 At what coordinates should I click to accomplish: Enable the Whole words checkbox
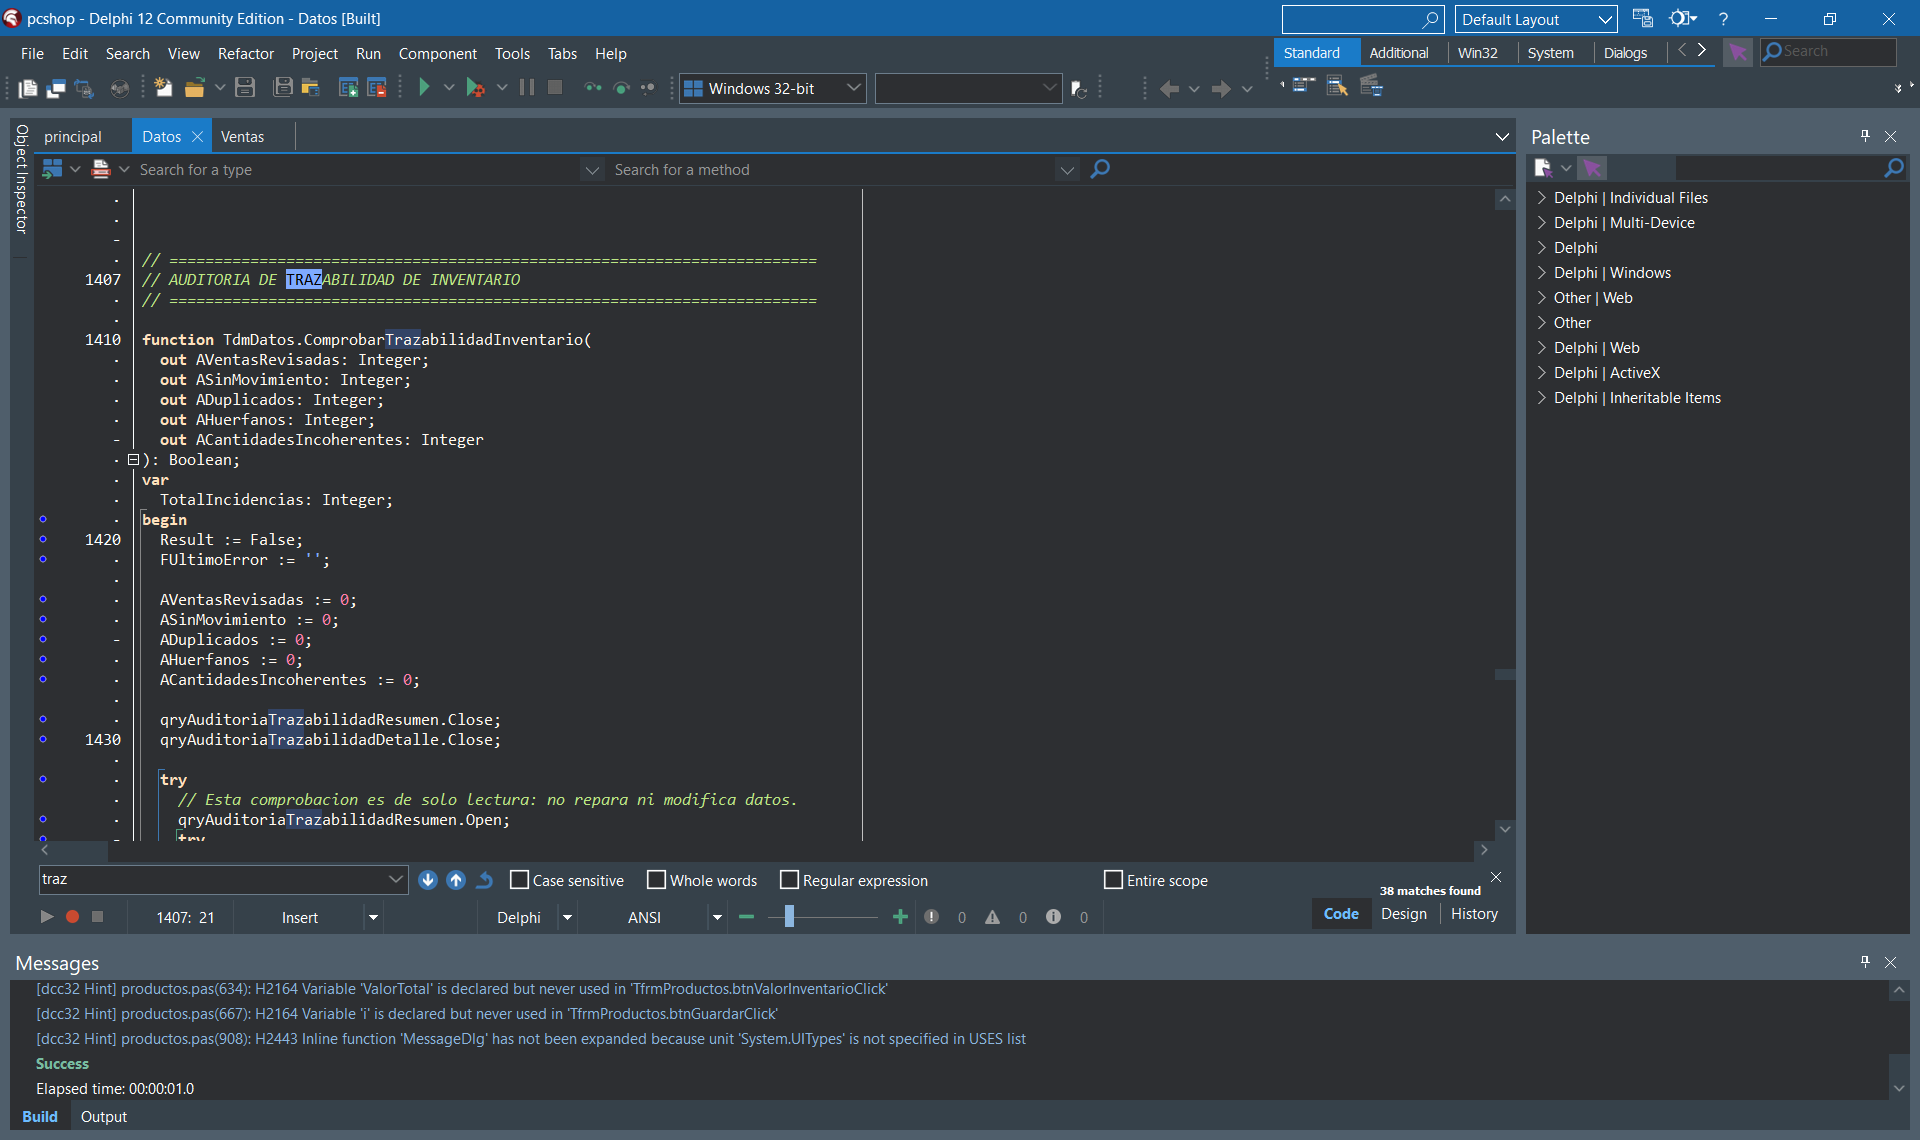pyautogui.click(x=656, y=880)
